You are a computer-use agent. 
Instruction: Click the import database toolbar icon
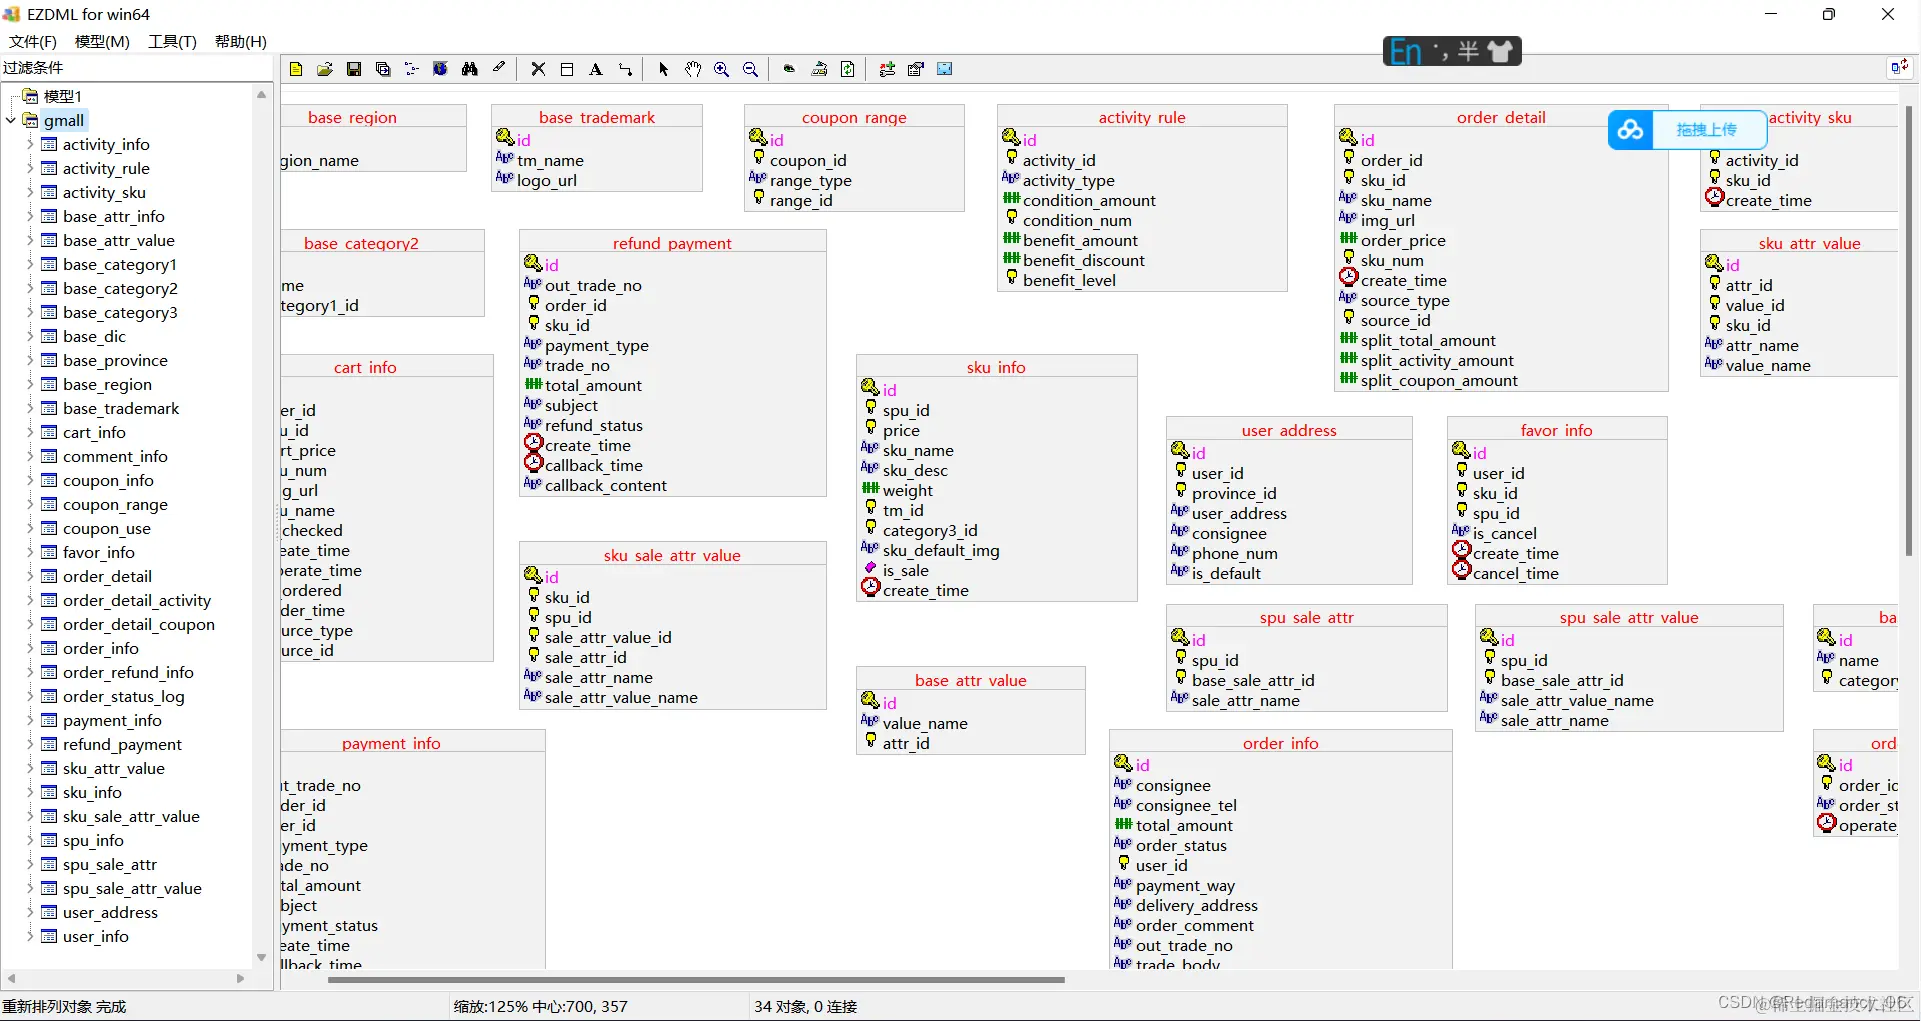tap(819, 69)
